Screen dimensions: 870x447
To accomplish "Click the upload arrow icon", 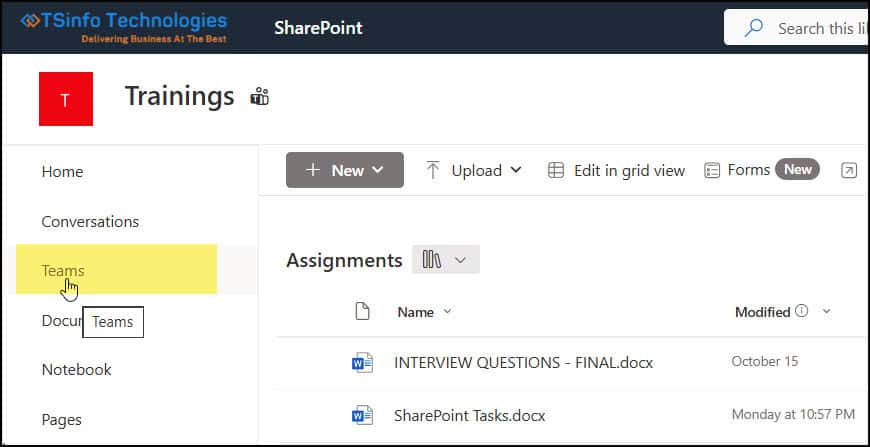I will (x=433, y=170).
